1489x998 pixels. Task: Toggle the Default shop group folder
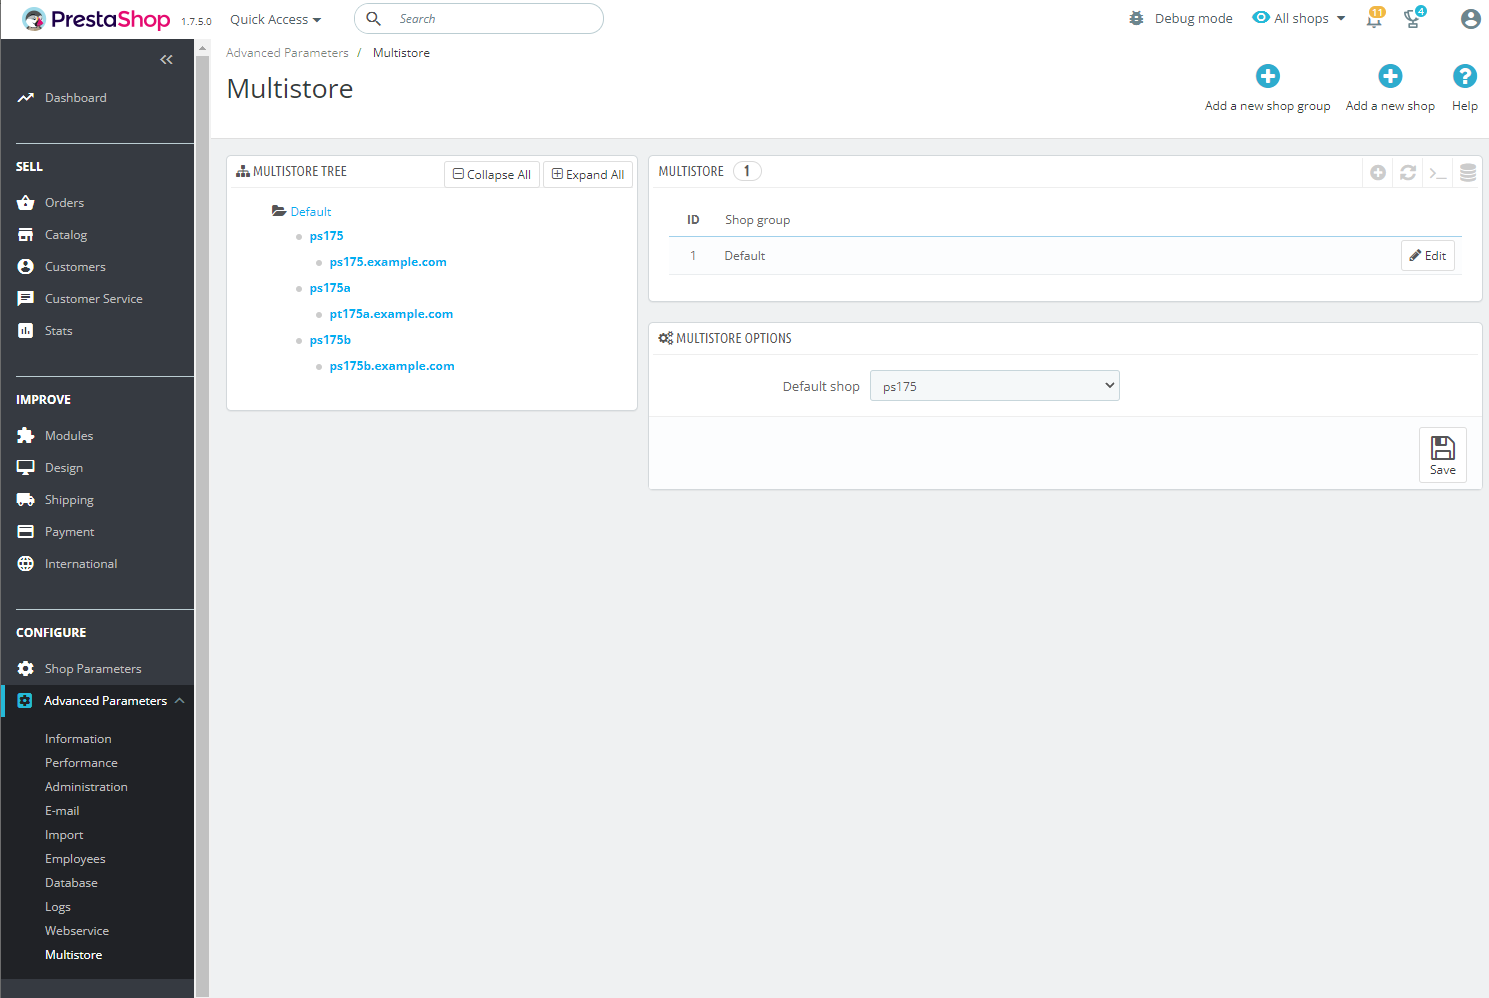[279, 211]
